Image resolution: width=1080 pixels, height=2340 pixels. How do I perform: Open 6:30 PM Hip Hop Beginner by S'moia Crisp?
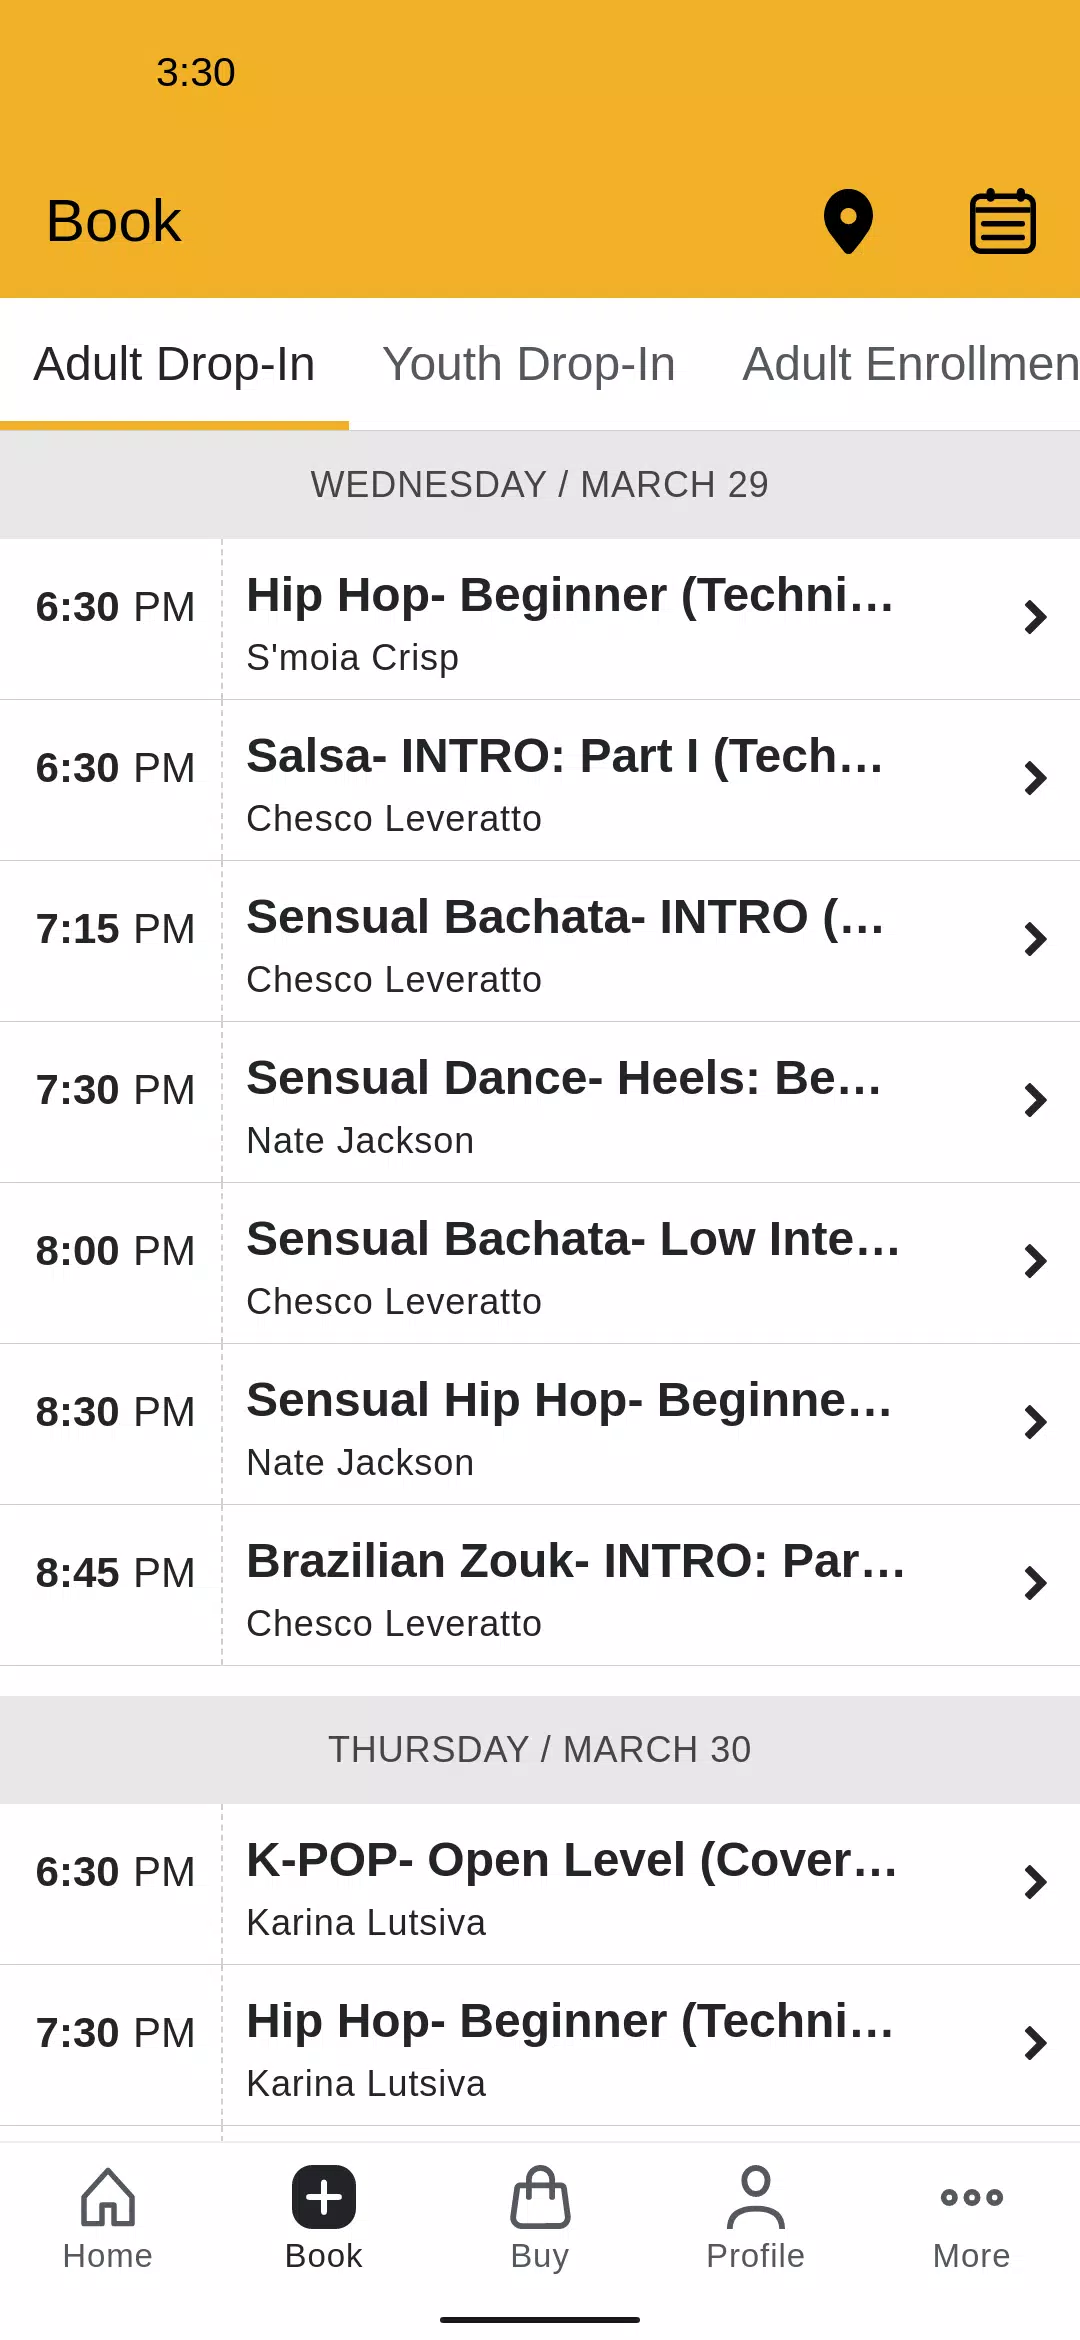[540, 620]
